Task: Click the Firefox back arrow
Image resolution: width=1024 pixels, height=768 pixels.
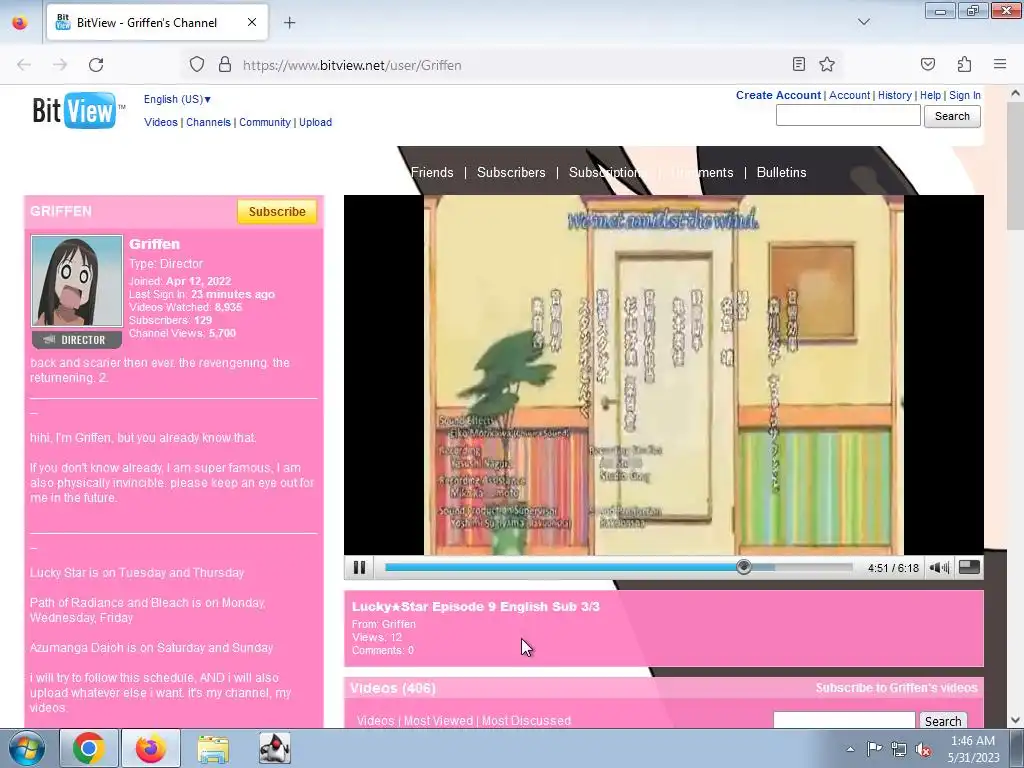Action: [24, 65]
